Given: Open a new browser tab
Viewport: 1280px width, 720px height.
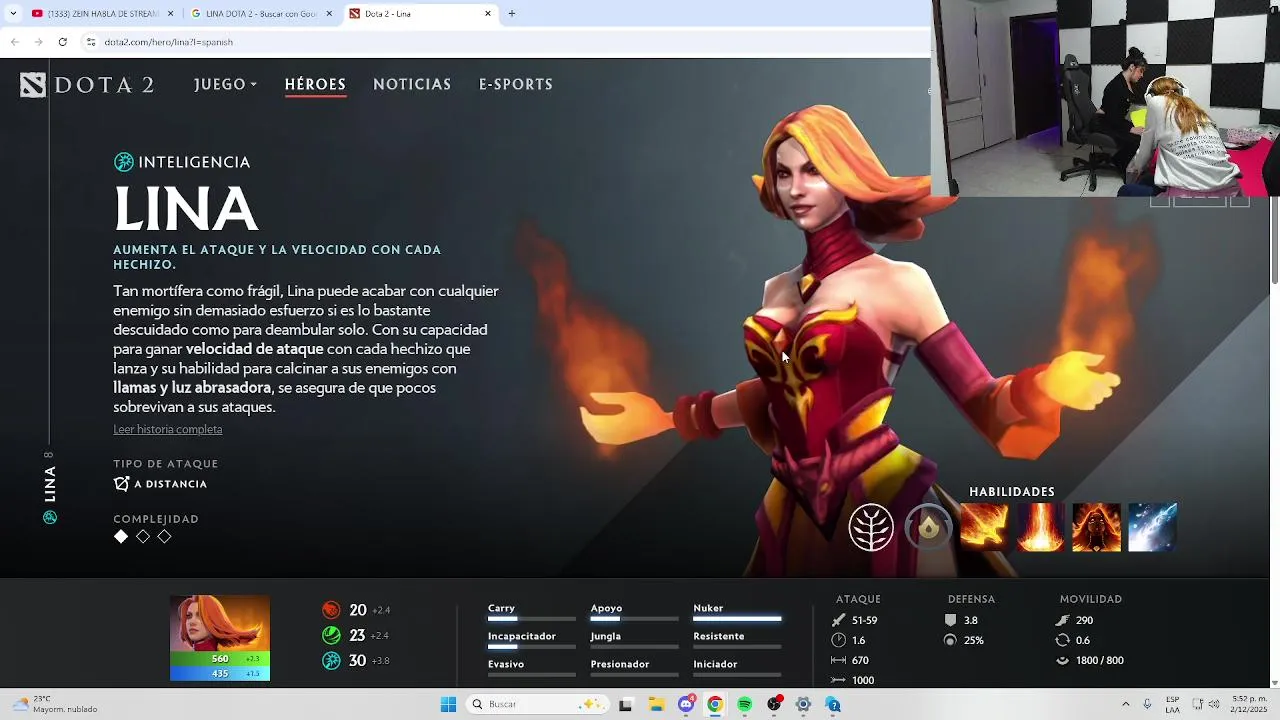Looking at the screenshot, I should click(512, 14).
